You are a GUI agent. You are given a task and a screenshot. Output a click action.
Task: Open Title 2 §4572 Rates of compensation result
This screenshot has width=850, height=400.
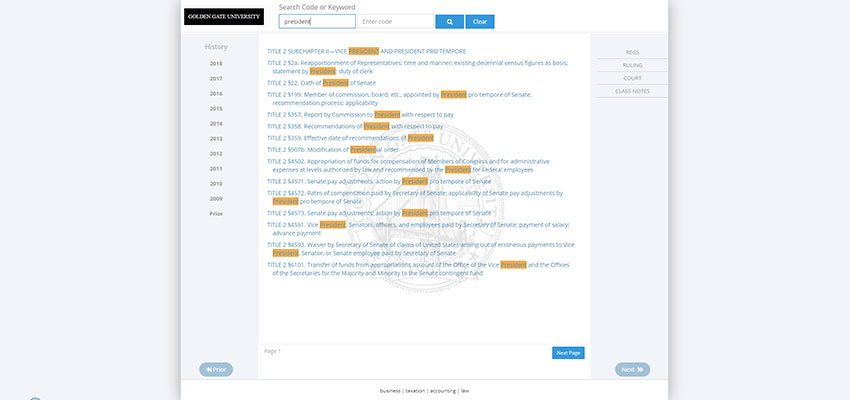415,197
